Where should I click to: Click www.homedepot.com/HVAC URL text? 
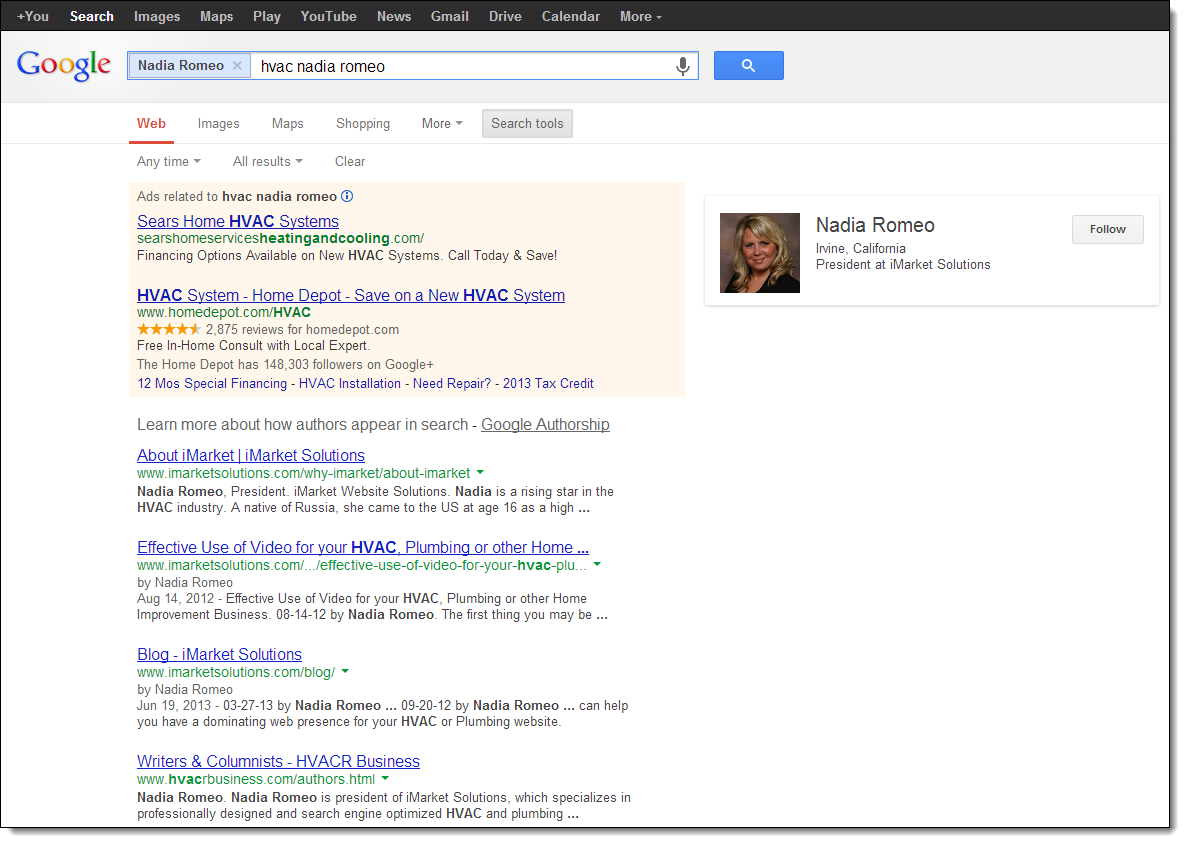(x=224, y=313)
